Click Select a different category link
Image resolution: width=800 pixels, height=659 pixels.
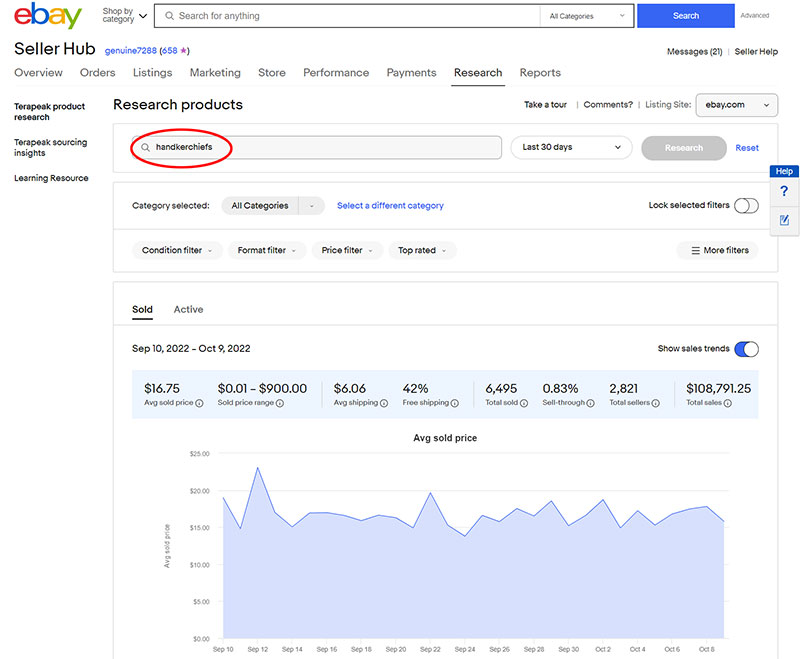pyautogui.click(x=390, y=206)
